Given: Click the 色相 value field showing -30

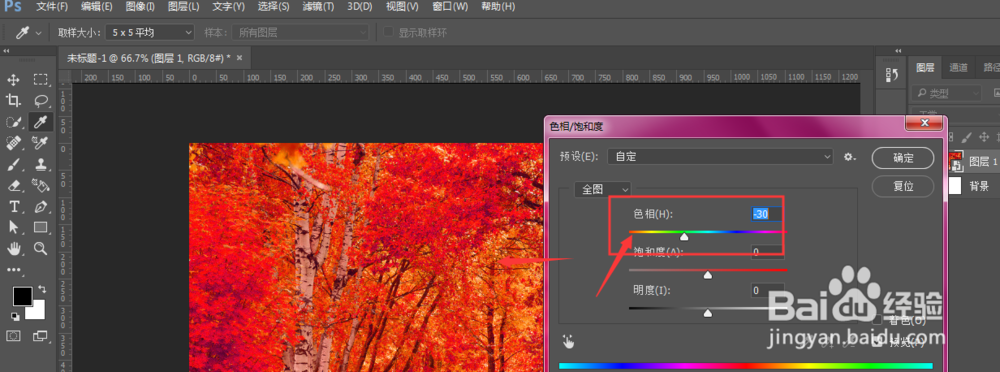Looking at the screenshot, I should click(x=767, y=214).
